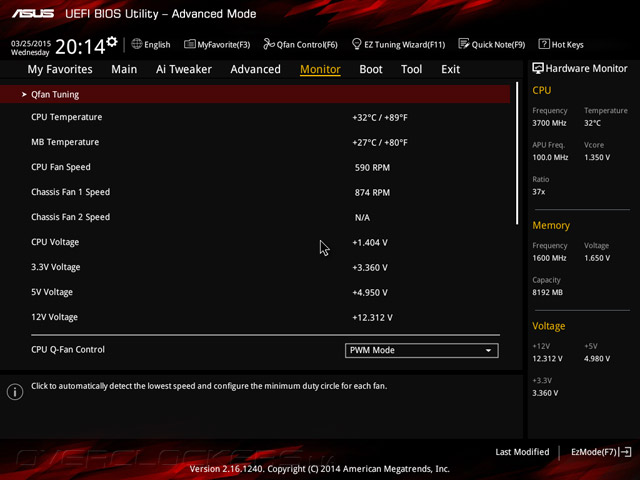The height and width of the screenshot is (480, 640).
Task: Click the 20:14 clock time
Action: 80,47
